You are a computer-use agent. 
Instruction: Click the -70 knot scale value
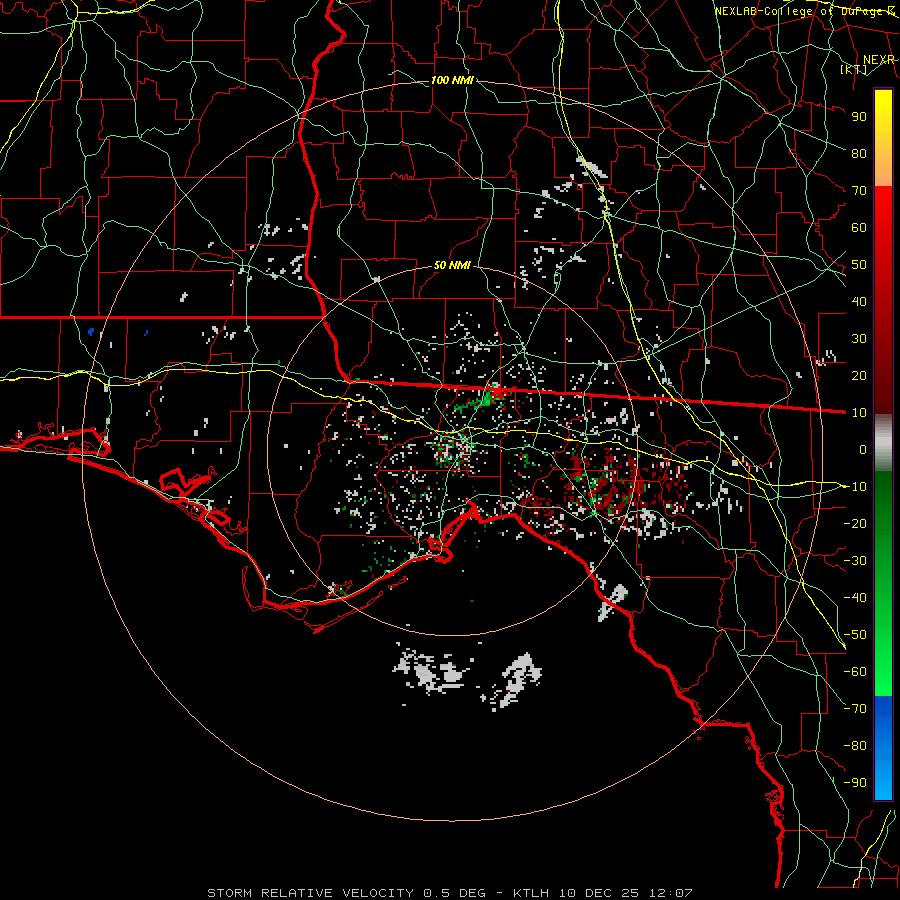point(855,709)
